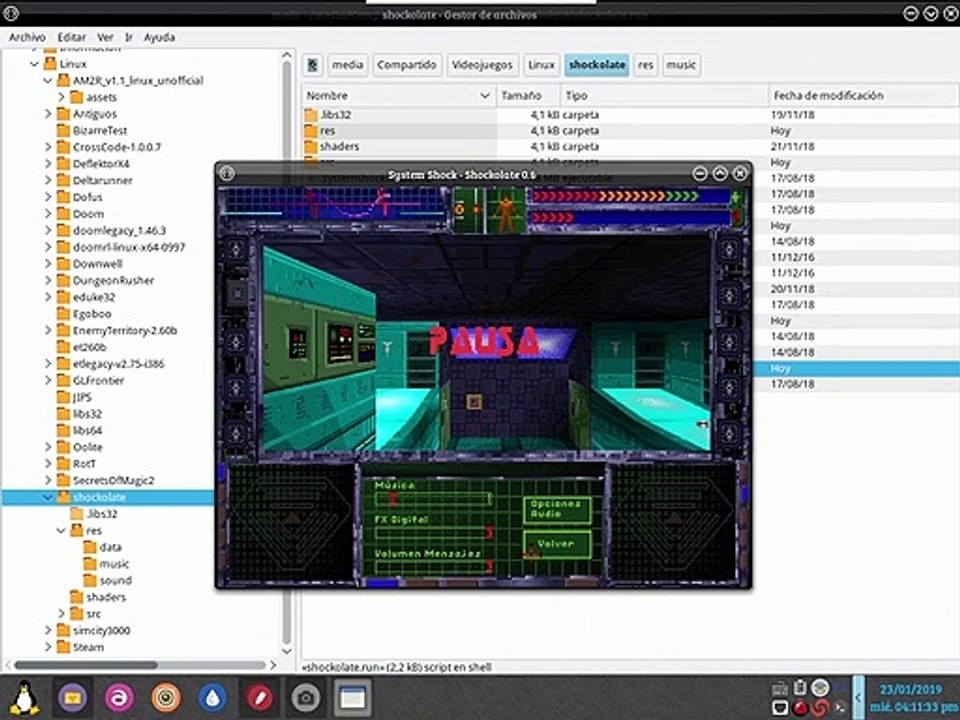Click the energy chevron bar in game HUD

pyautogui.click(x=629, y=217)
